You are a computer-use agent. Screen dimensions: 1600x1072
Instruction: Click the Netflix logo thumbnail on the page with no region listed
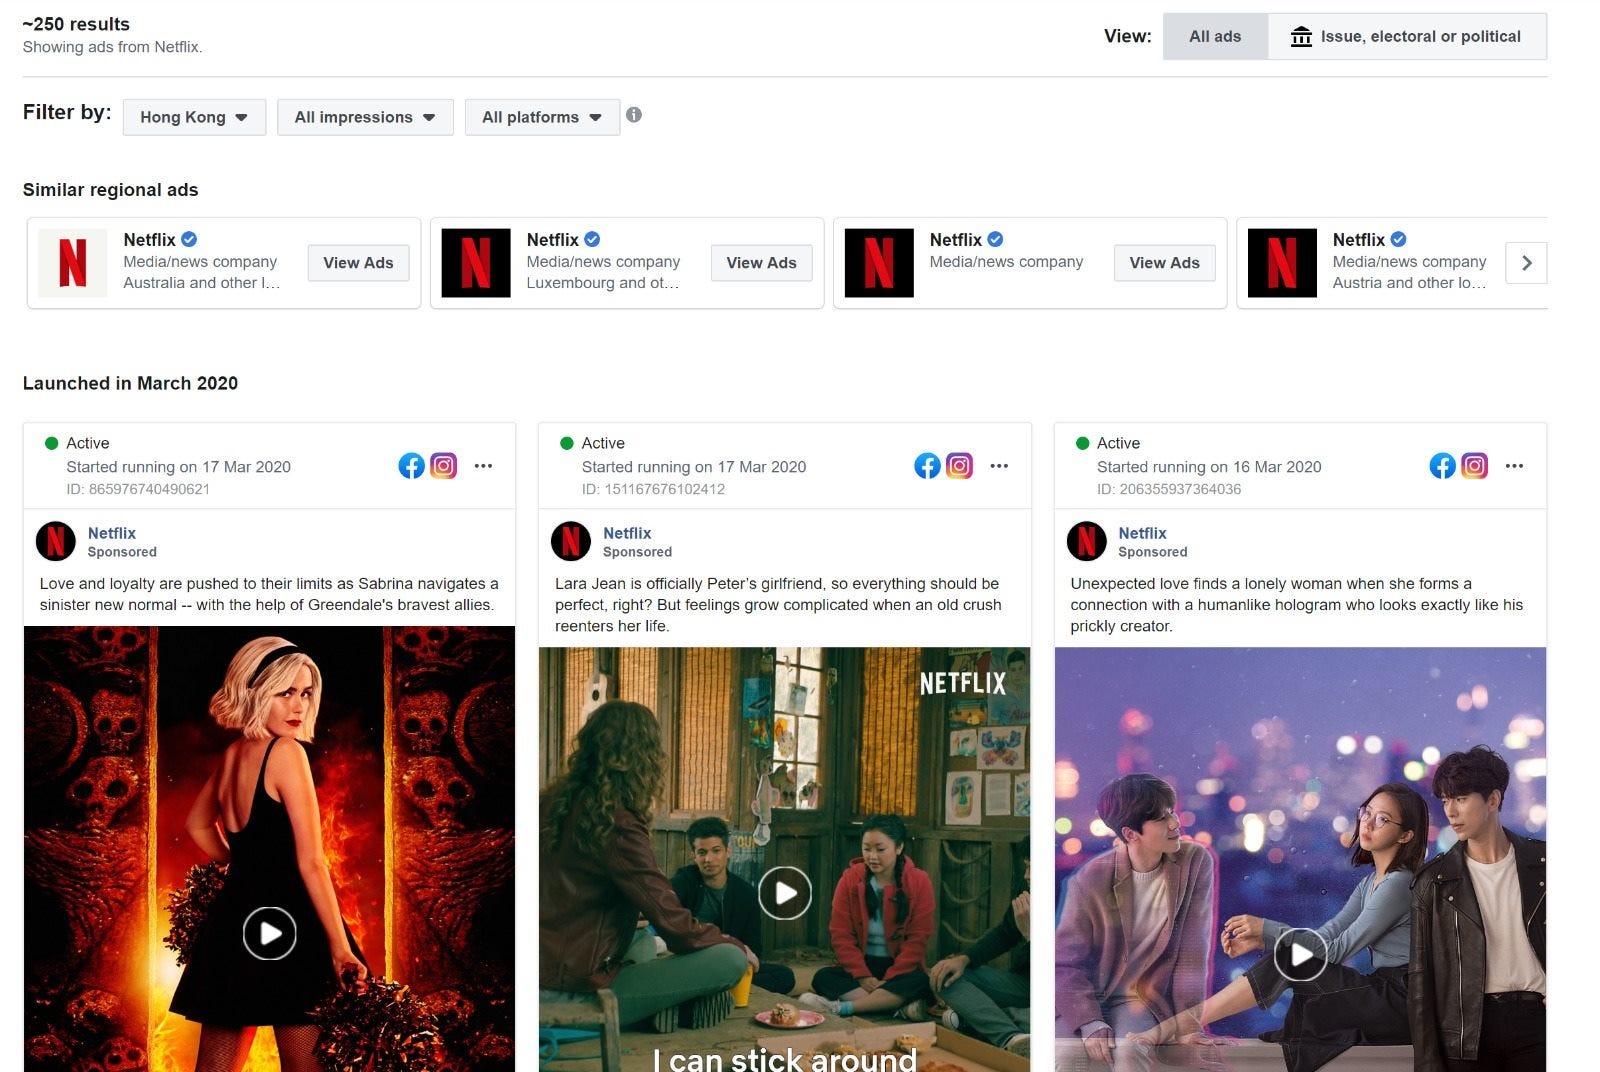pyautogui.click(x=879, y=263)
